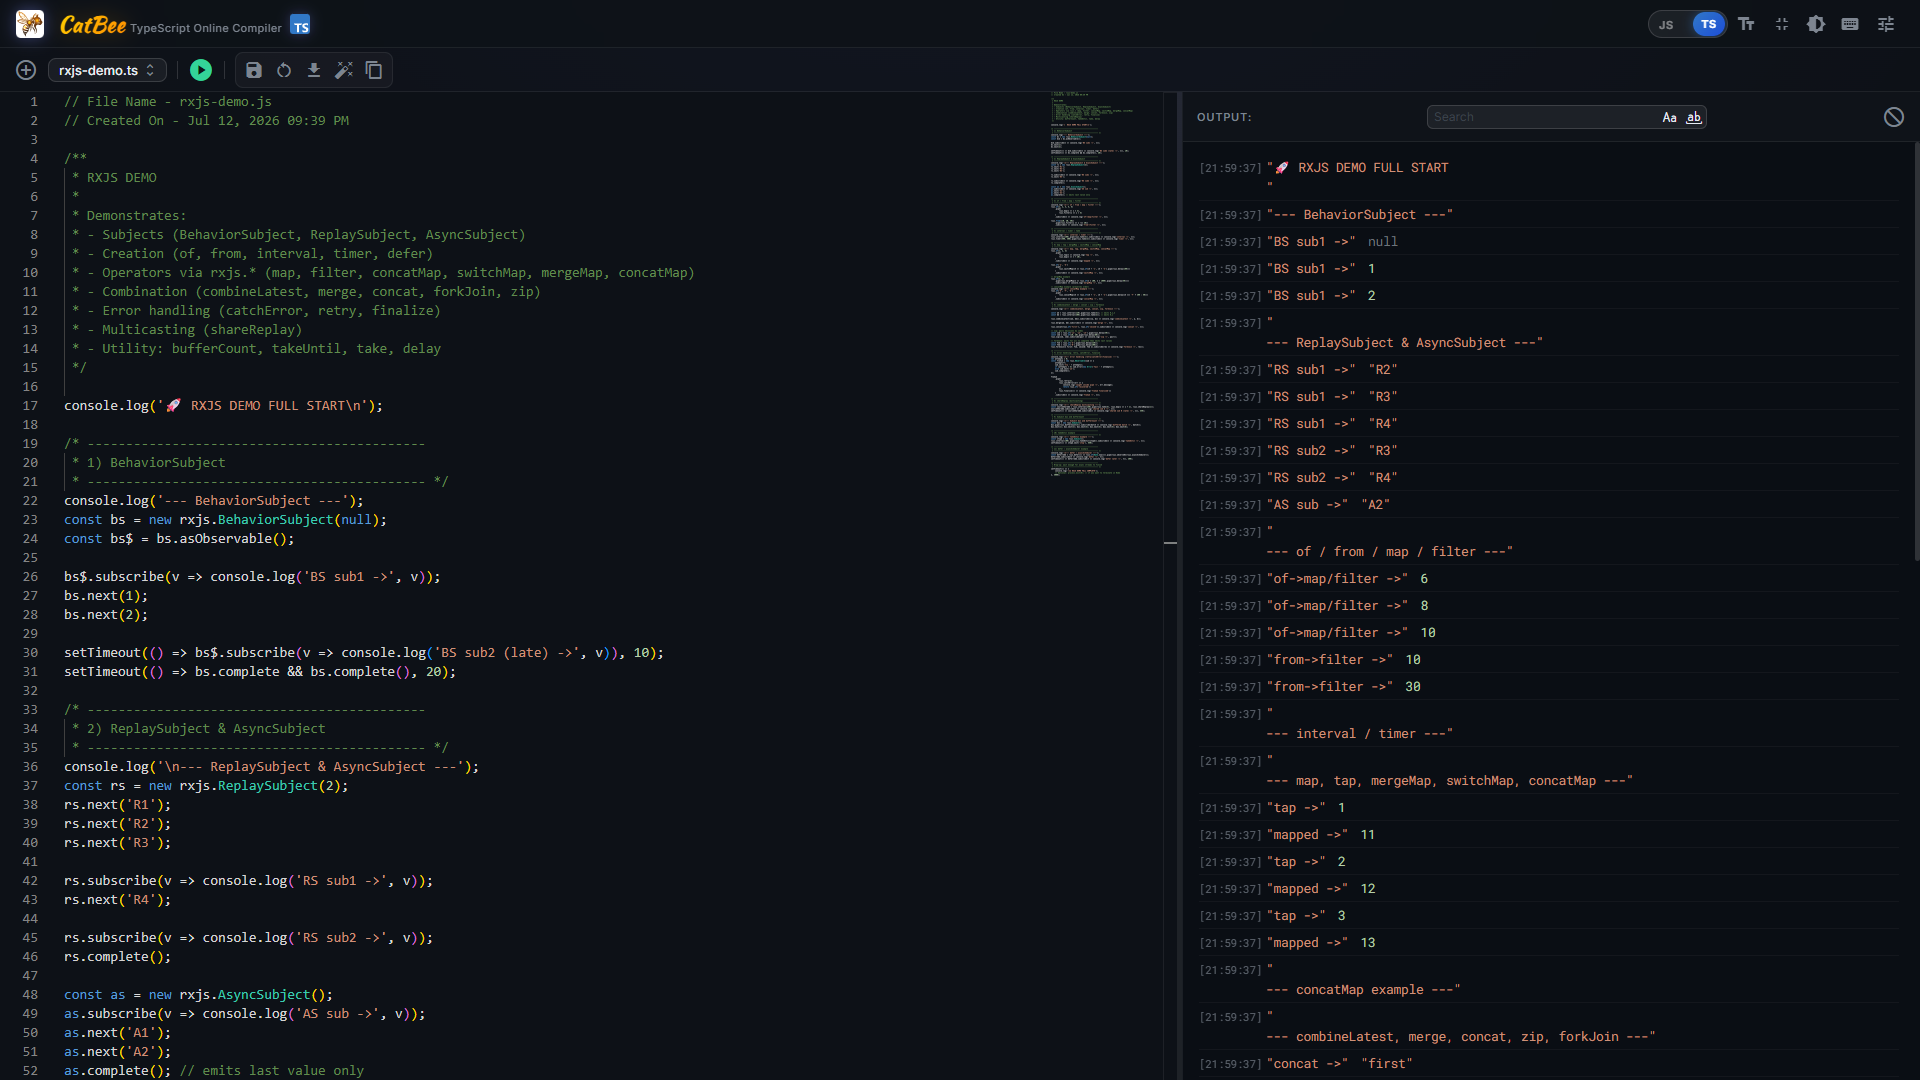
Task: Format code with magic wand icon
Action: point(344,70)
